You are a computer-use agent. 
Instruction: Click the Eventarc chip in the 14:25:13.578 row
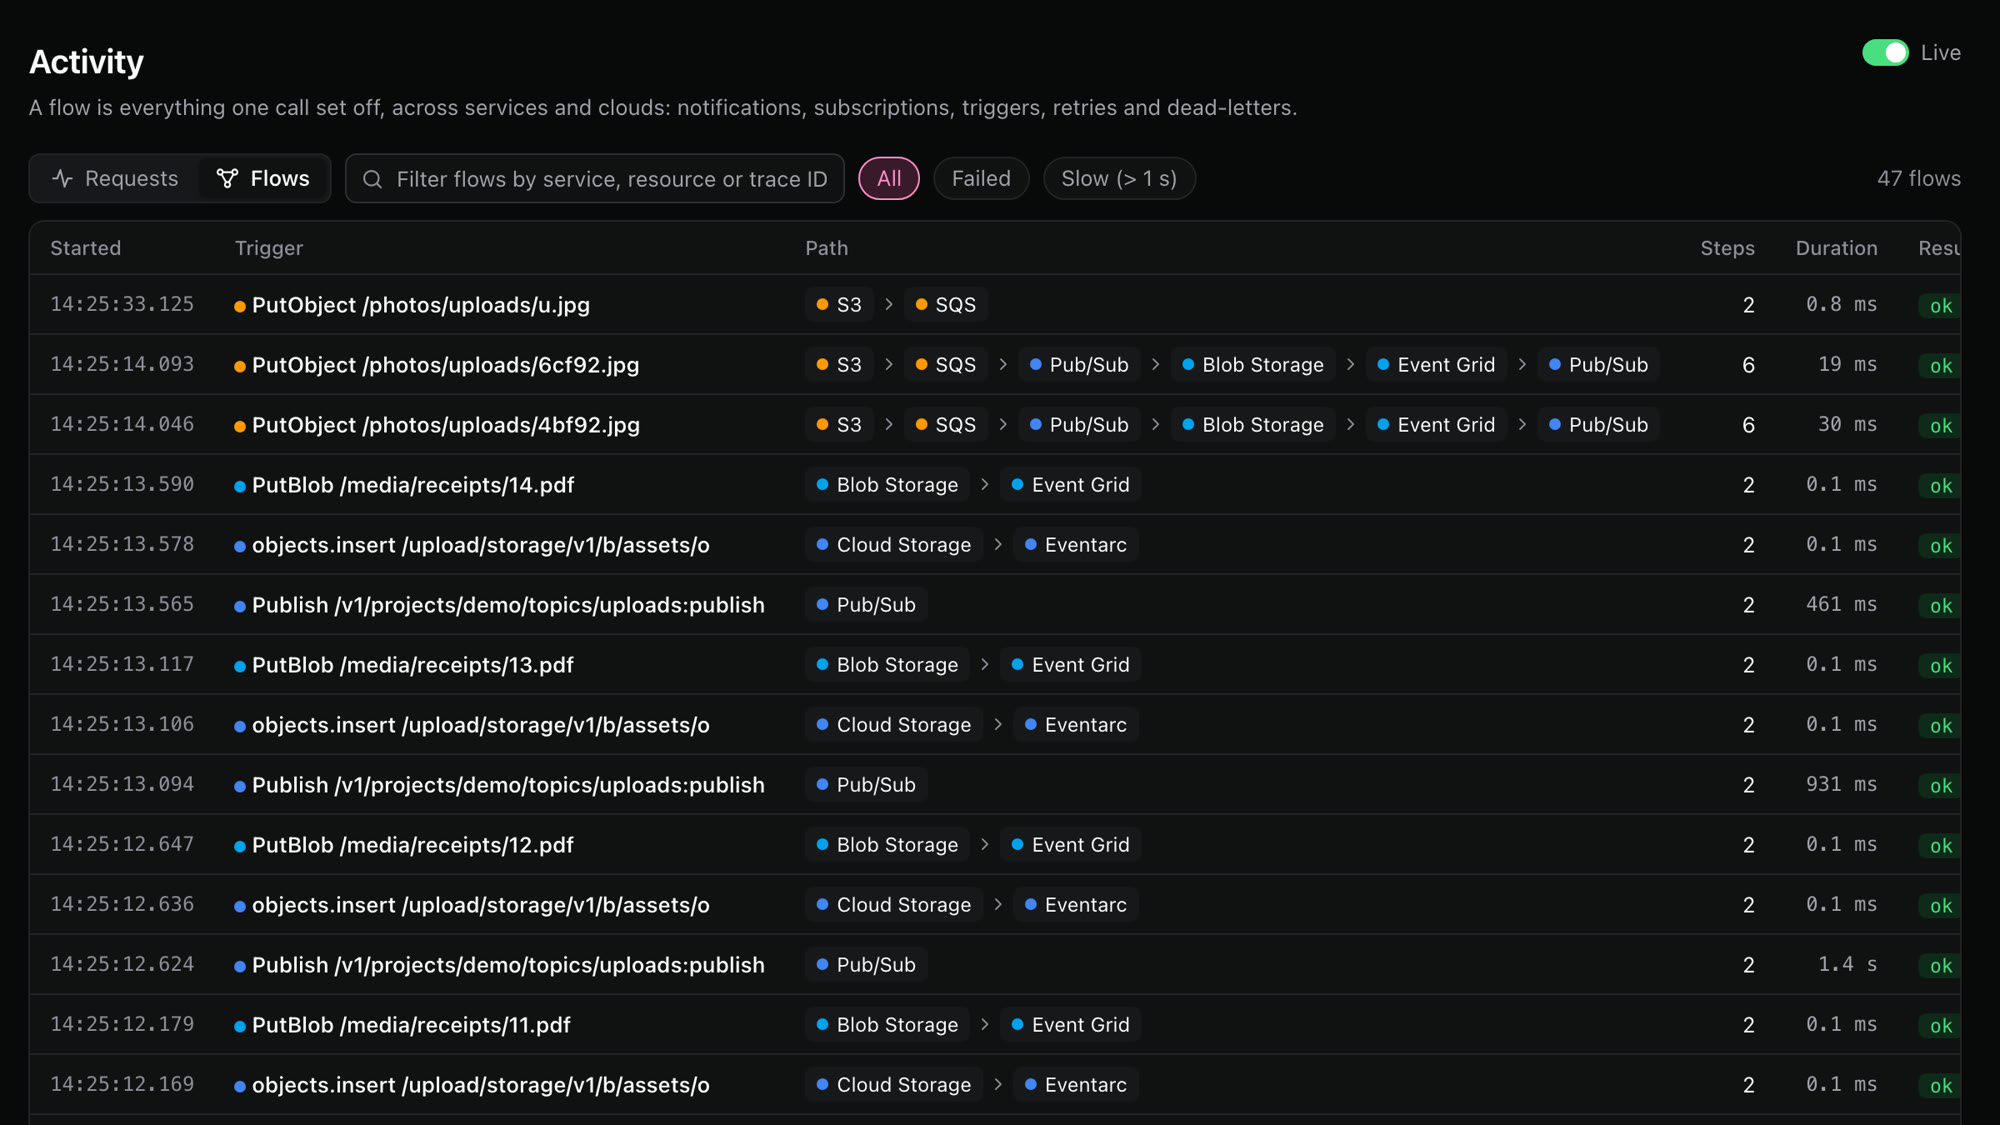point(1076,545)
